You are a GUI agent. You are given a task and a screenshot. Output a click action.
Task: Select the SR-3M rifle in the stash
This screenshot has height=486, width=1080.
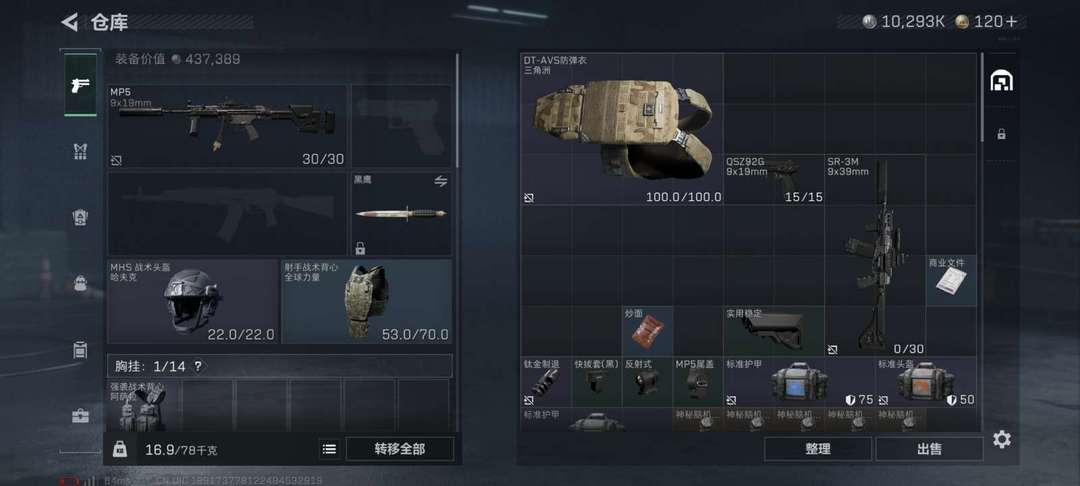[x=875, y=255]
